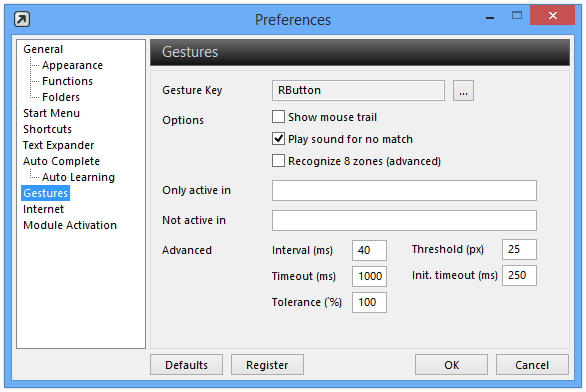
Task: Select Functions in the settings tree
Action: (x=67, y=81)
